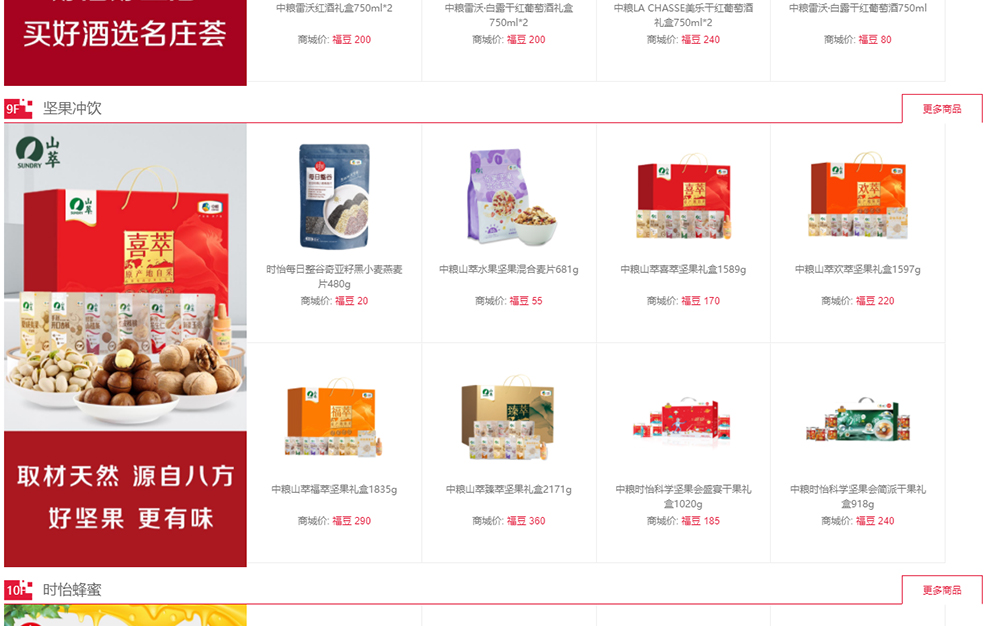Click the 买好酒选名庄荟 wine banner
The image size is (990, 626).
pos(125,42)
